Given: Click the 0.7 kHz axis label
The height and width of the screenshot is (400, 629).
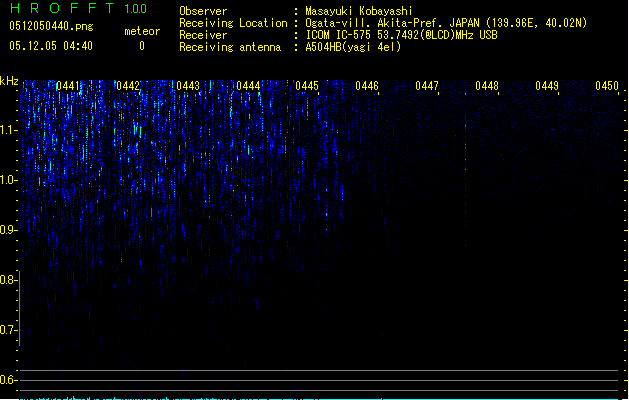Looking at the screenshot, I should coord(8,330).
